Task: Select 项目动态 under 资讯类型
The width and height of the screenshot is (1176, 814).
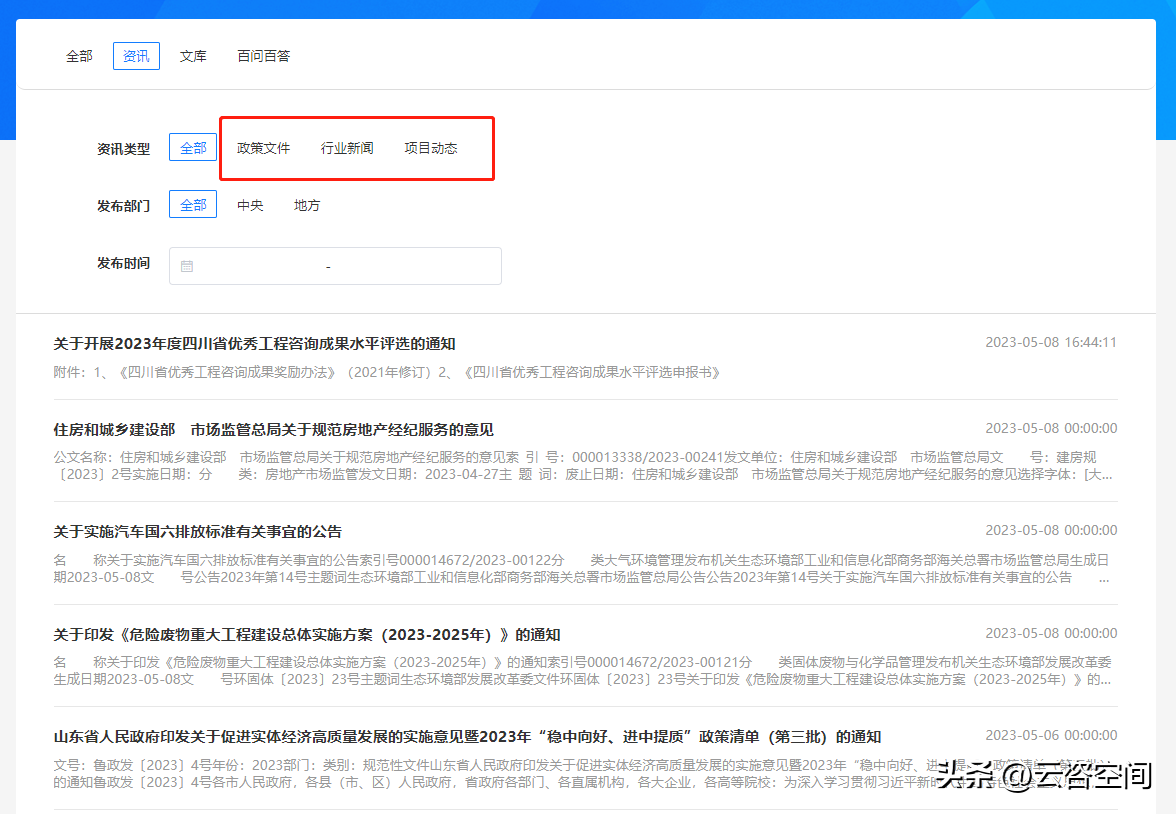Action: pyautogui.click(x=430, y=146)
